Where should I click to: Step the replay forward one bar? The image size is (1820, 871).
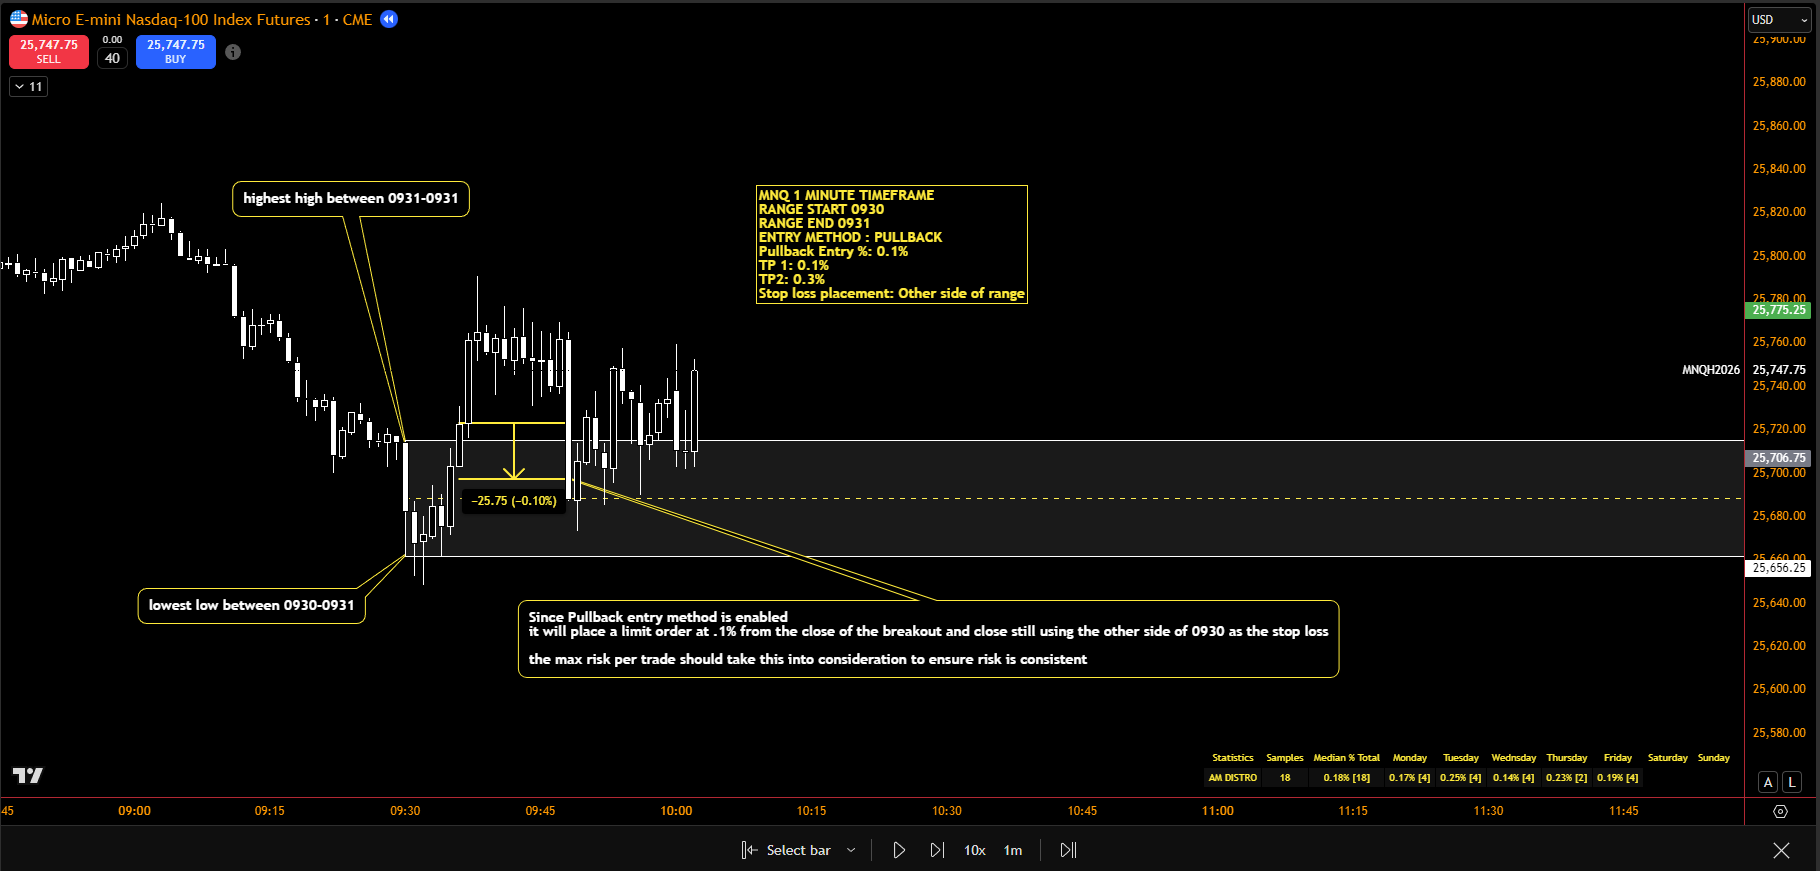tap(937, 850)
